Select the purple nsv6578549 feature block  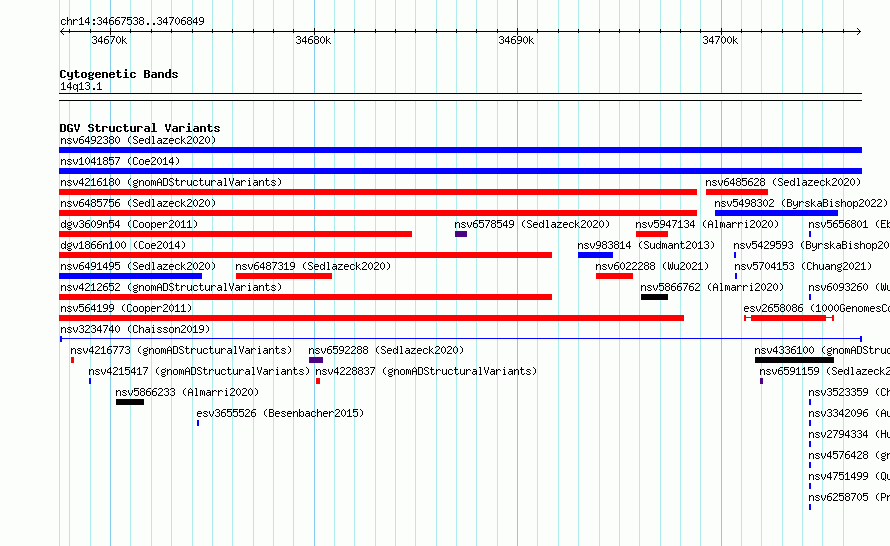click(x=461, y=234)
